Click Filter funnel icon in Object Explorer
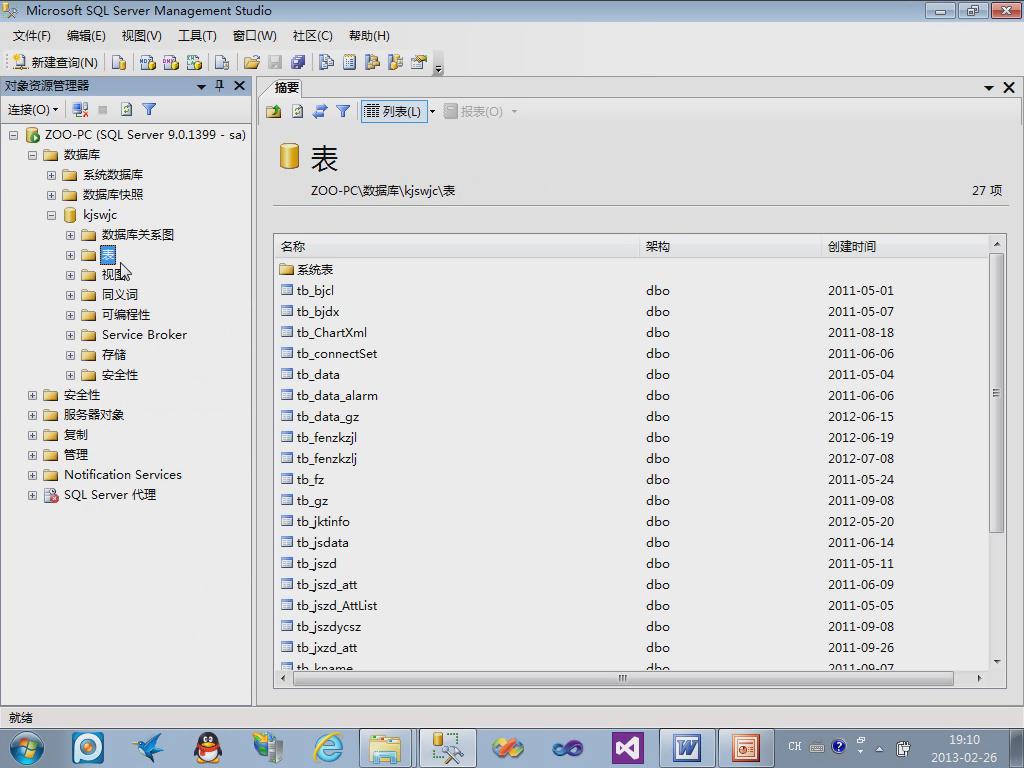This screenshot has width=1024, height=768. click(149, 110)
